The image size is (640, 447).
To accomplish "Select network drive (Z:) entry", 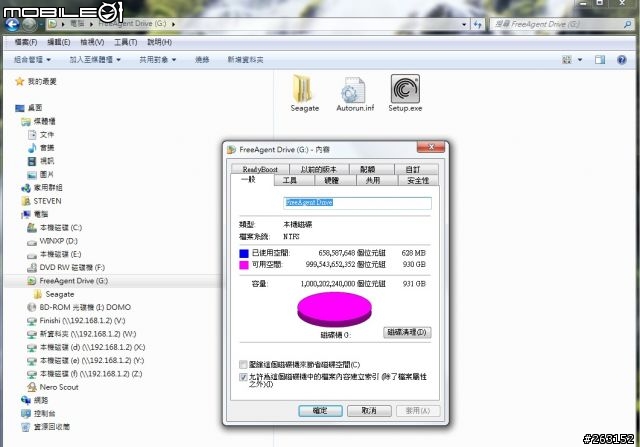I will pos(84,374).
